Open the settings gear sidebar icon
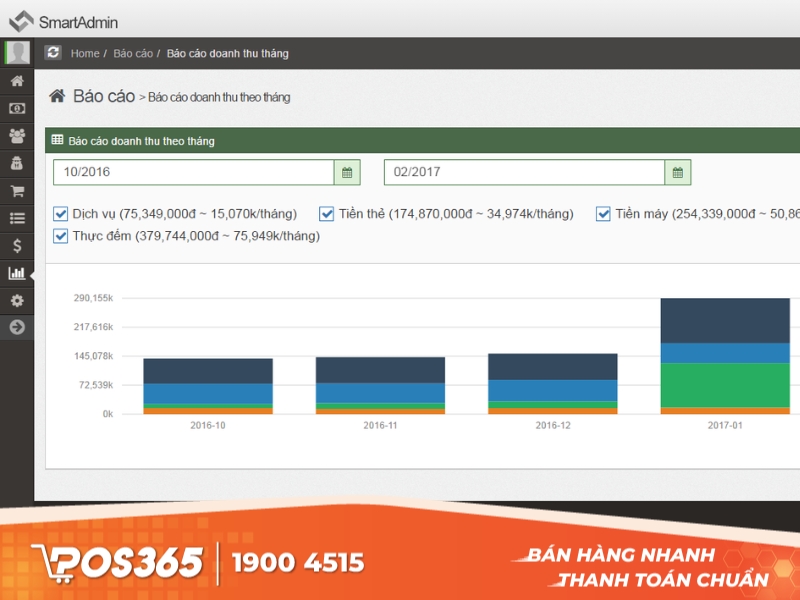800x600 pixels. [x=17, y=300]
